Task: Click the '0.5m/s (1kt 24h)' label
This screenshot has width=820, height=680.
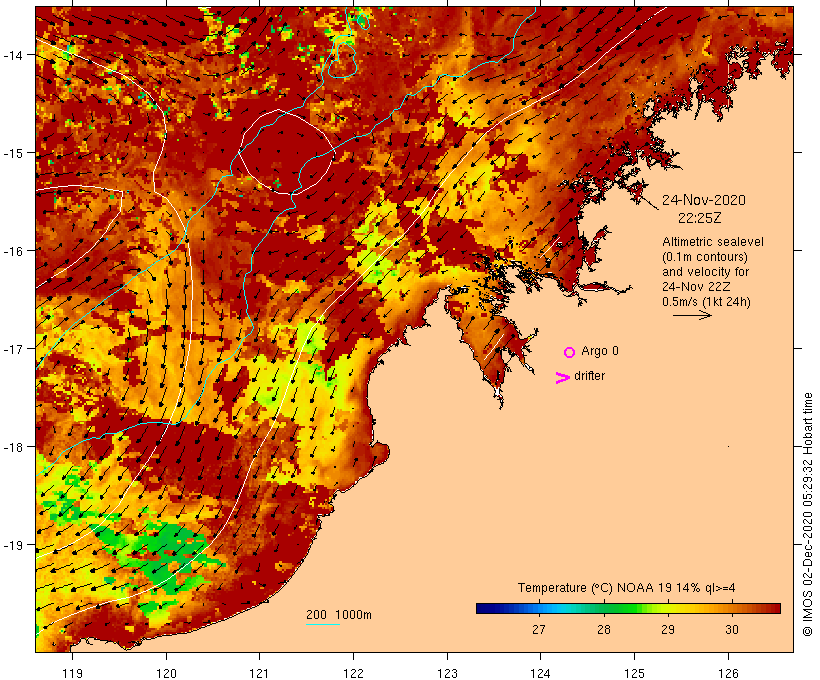Action: pyautogui.click(x=706, y=302)
